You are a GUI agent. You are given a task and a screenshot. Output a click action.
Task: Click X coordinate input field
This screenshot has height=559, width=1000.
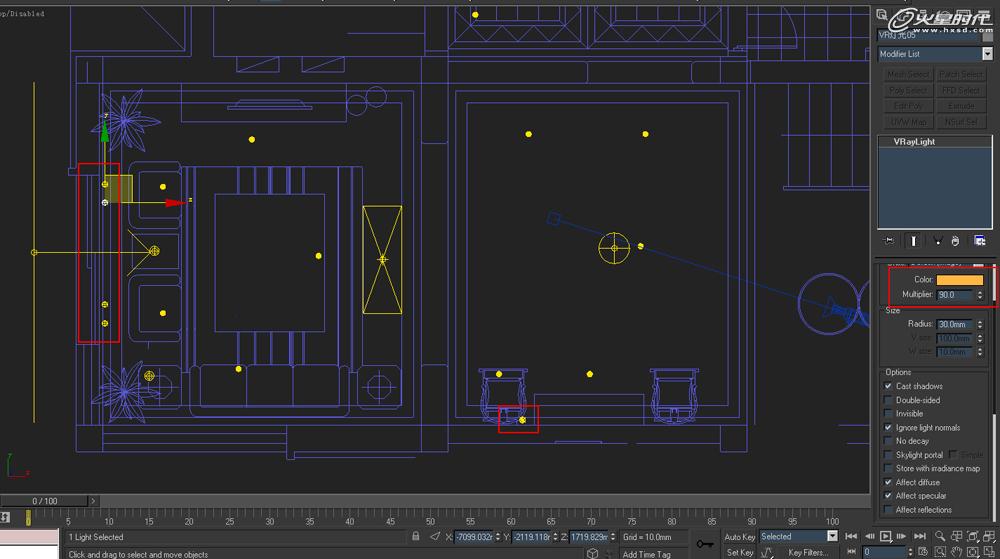(474, 537)
